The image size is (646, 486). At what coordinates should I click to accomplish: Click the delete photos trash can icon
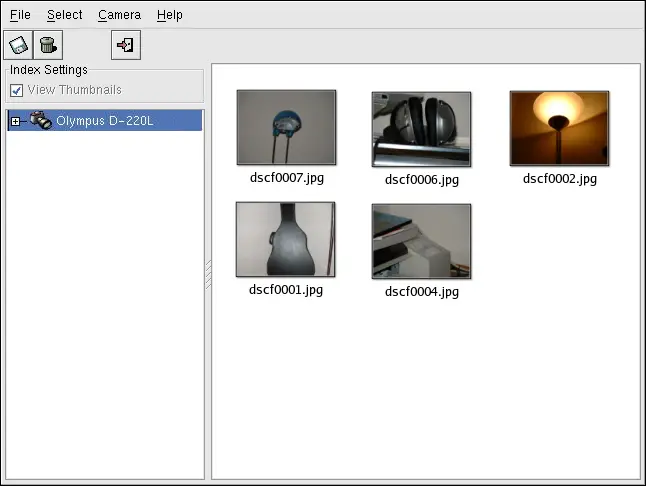tap(47, 45)
